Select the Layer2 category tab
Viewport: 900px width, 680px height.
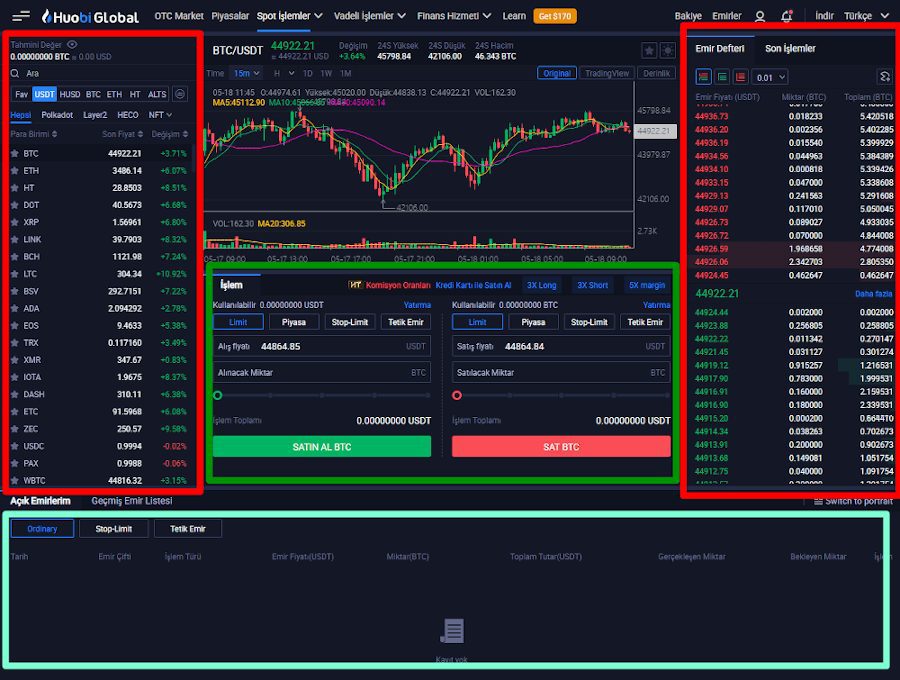point(95,115)
